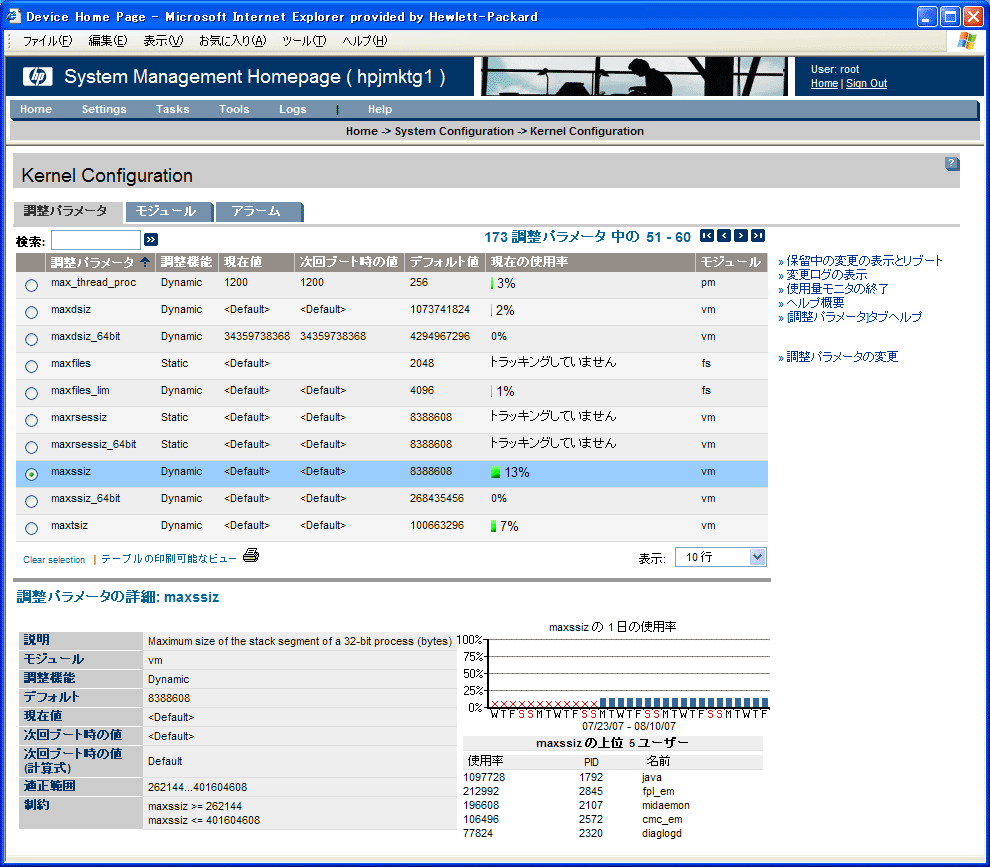The width and height of the screenshot is (990, 867).
Task: Switch to the 調整パラメータ tab
Action: [66, 212]
